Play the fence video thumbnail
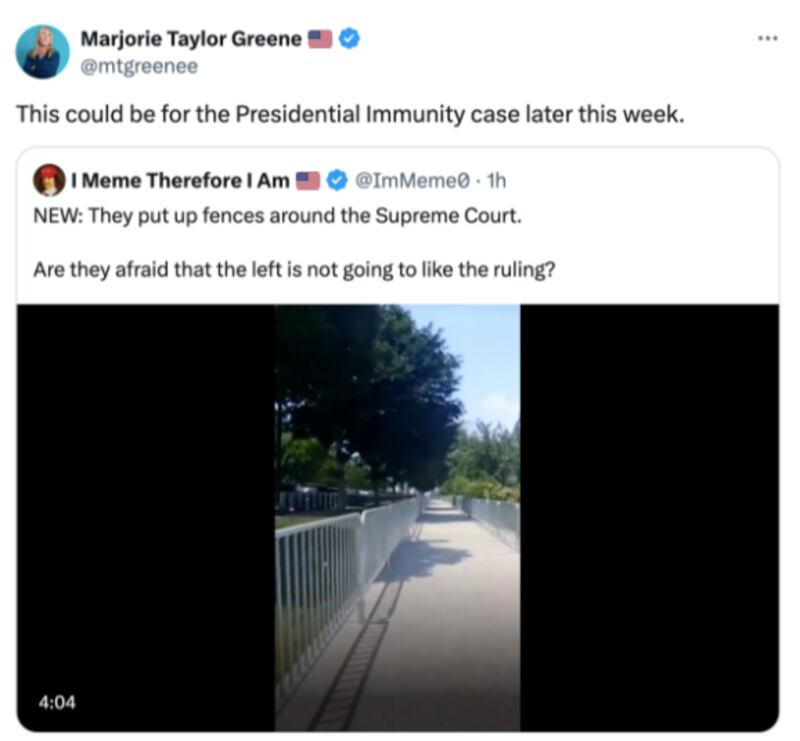This screenshot has width=800, height=741. point(397,517)
